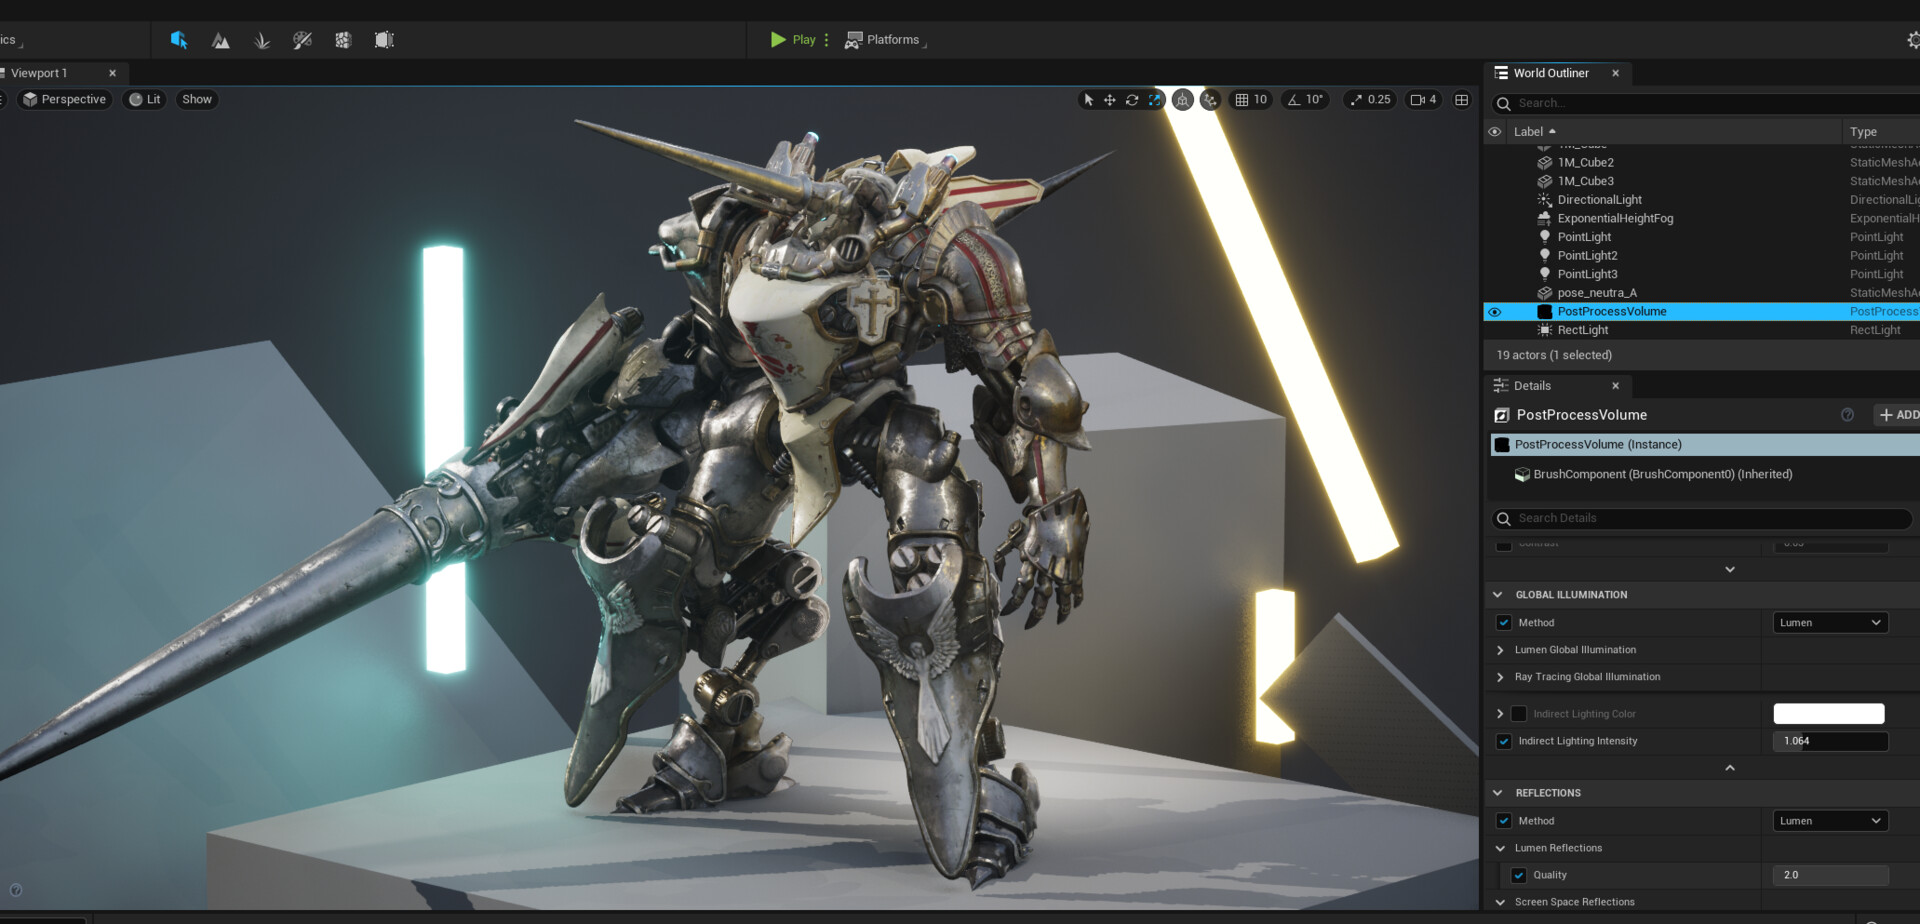Click the PointLight3 bulb icon
The image size is (1920, 924).
point(1545,274)
